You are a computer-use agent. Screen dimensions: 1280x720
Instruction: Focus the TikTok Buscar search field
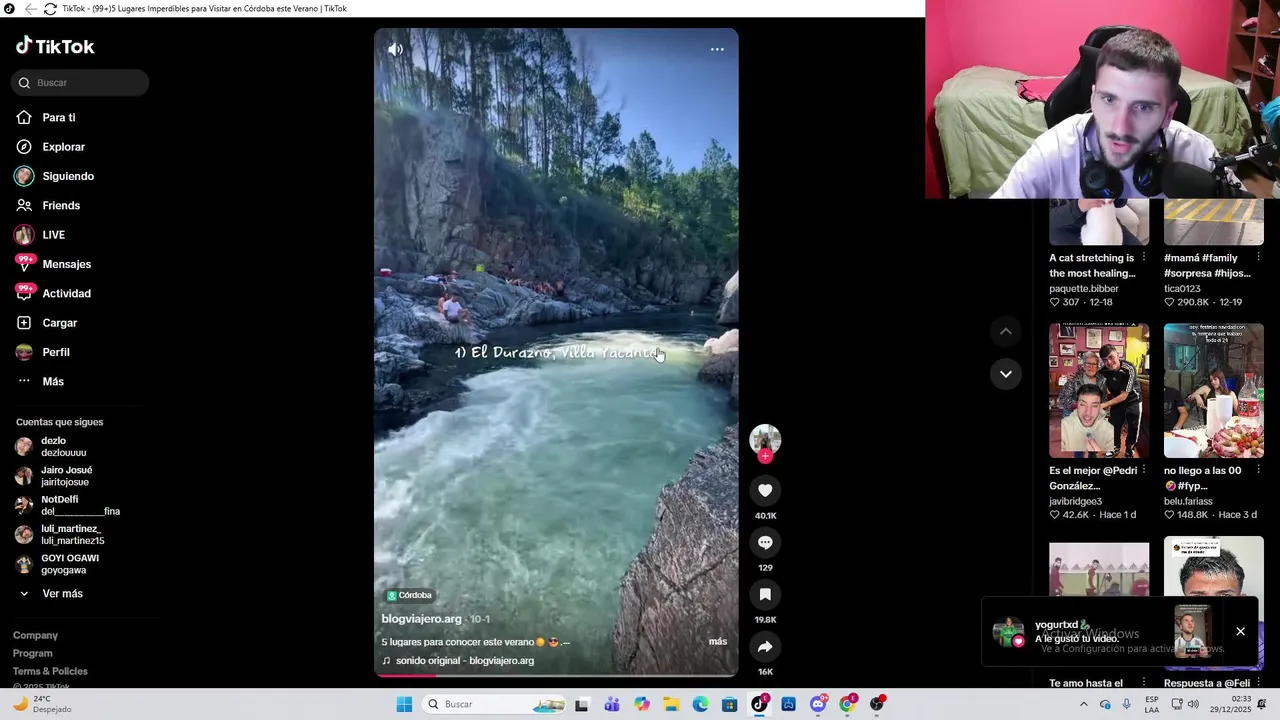tap(80, 83)
